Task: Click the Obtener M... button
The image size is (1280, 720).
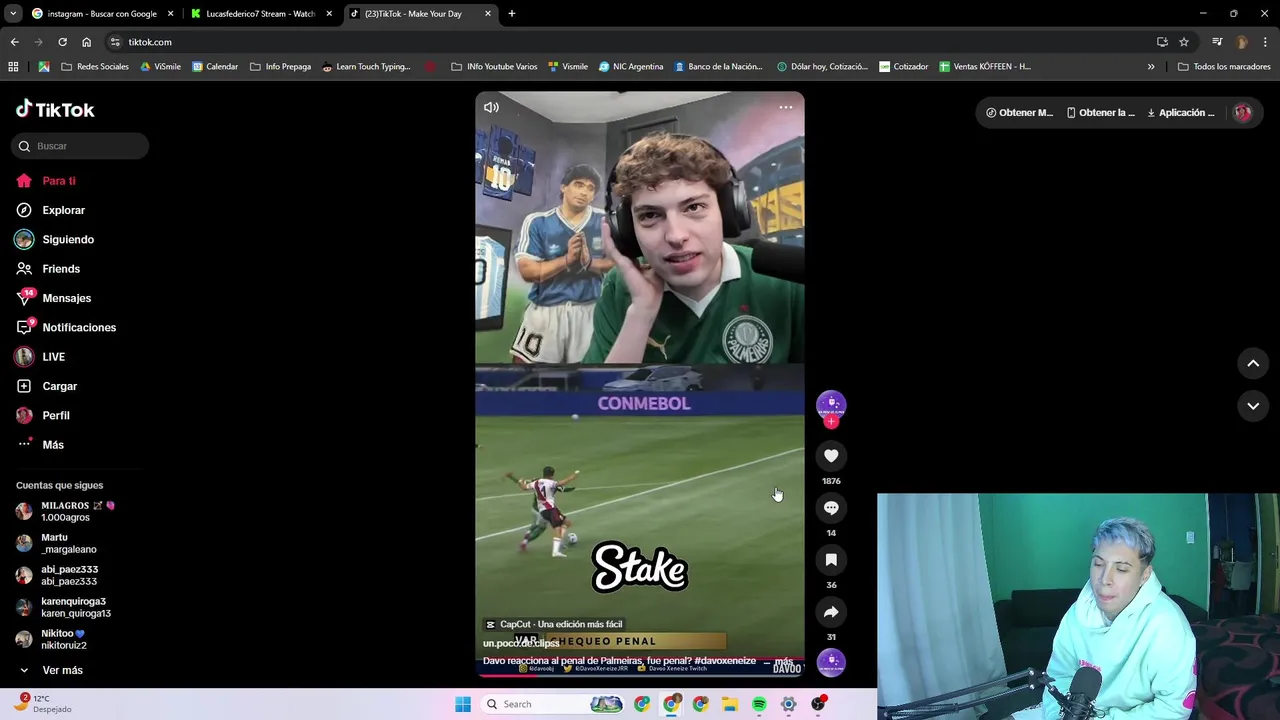Action: pos(1019,113)
